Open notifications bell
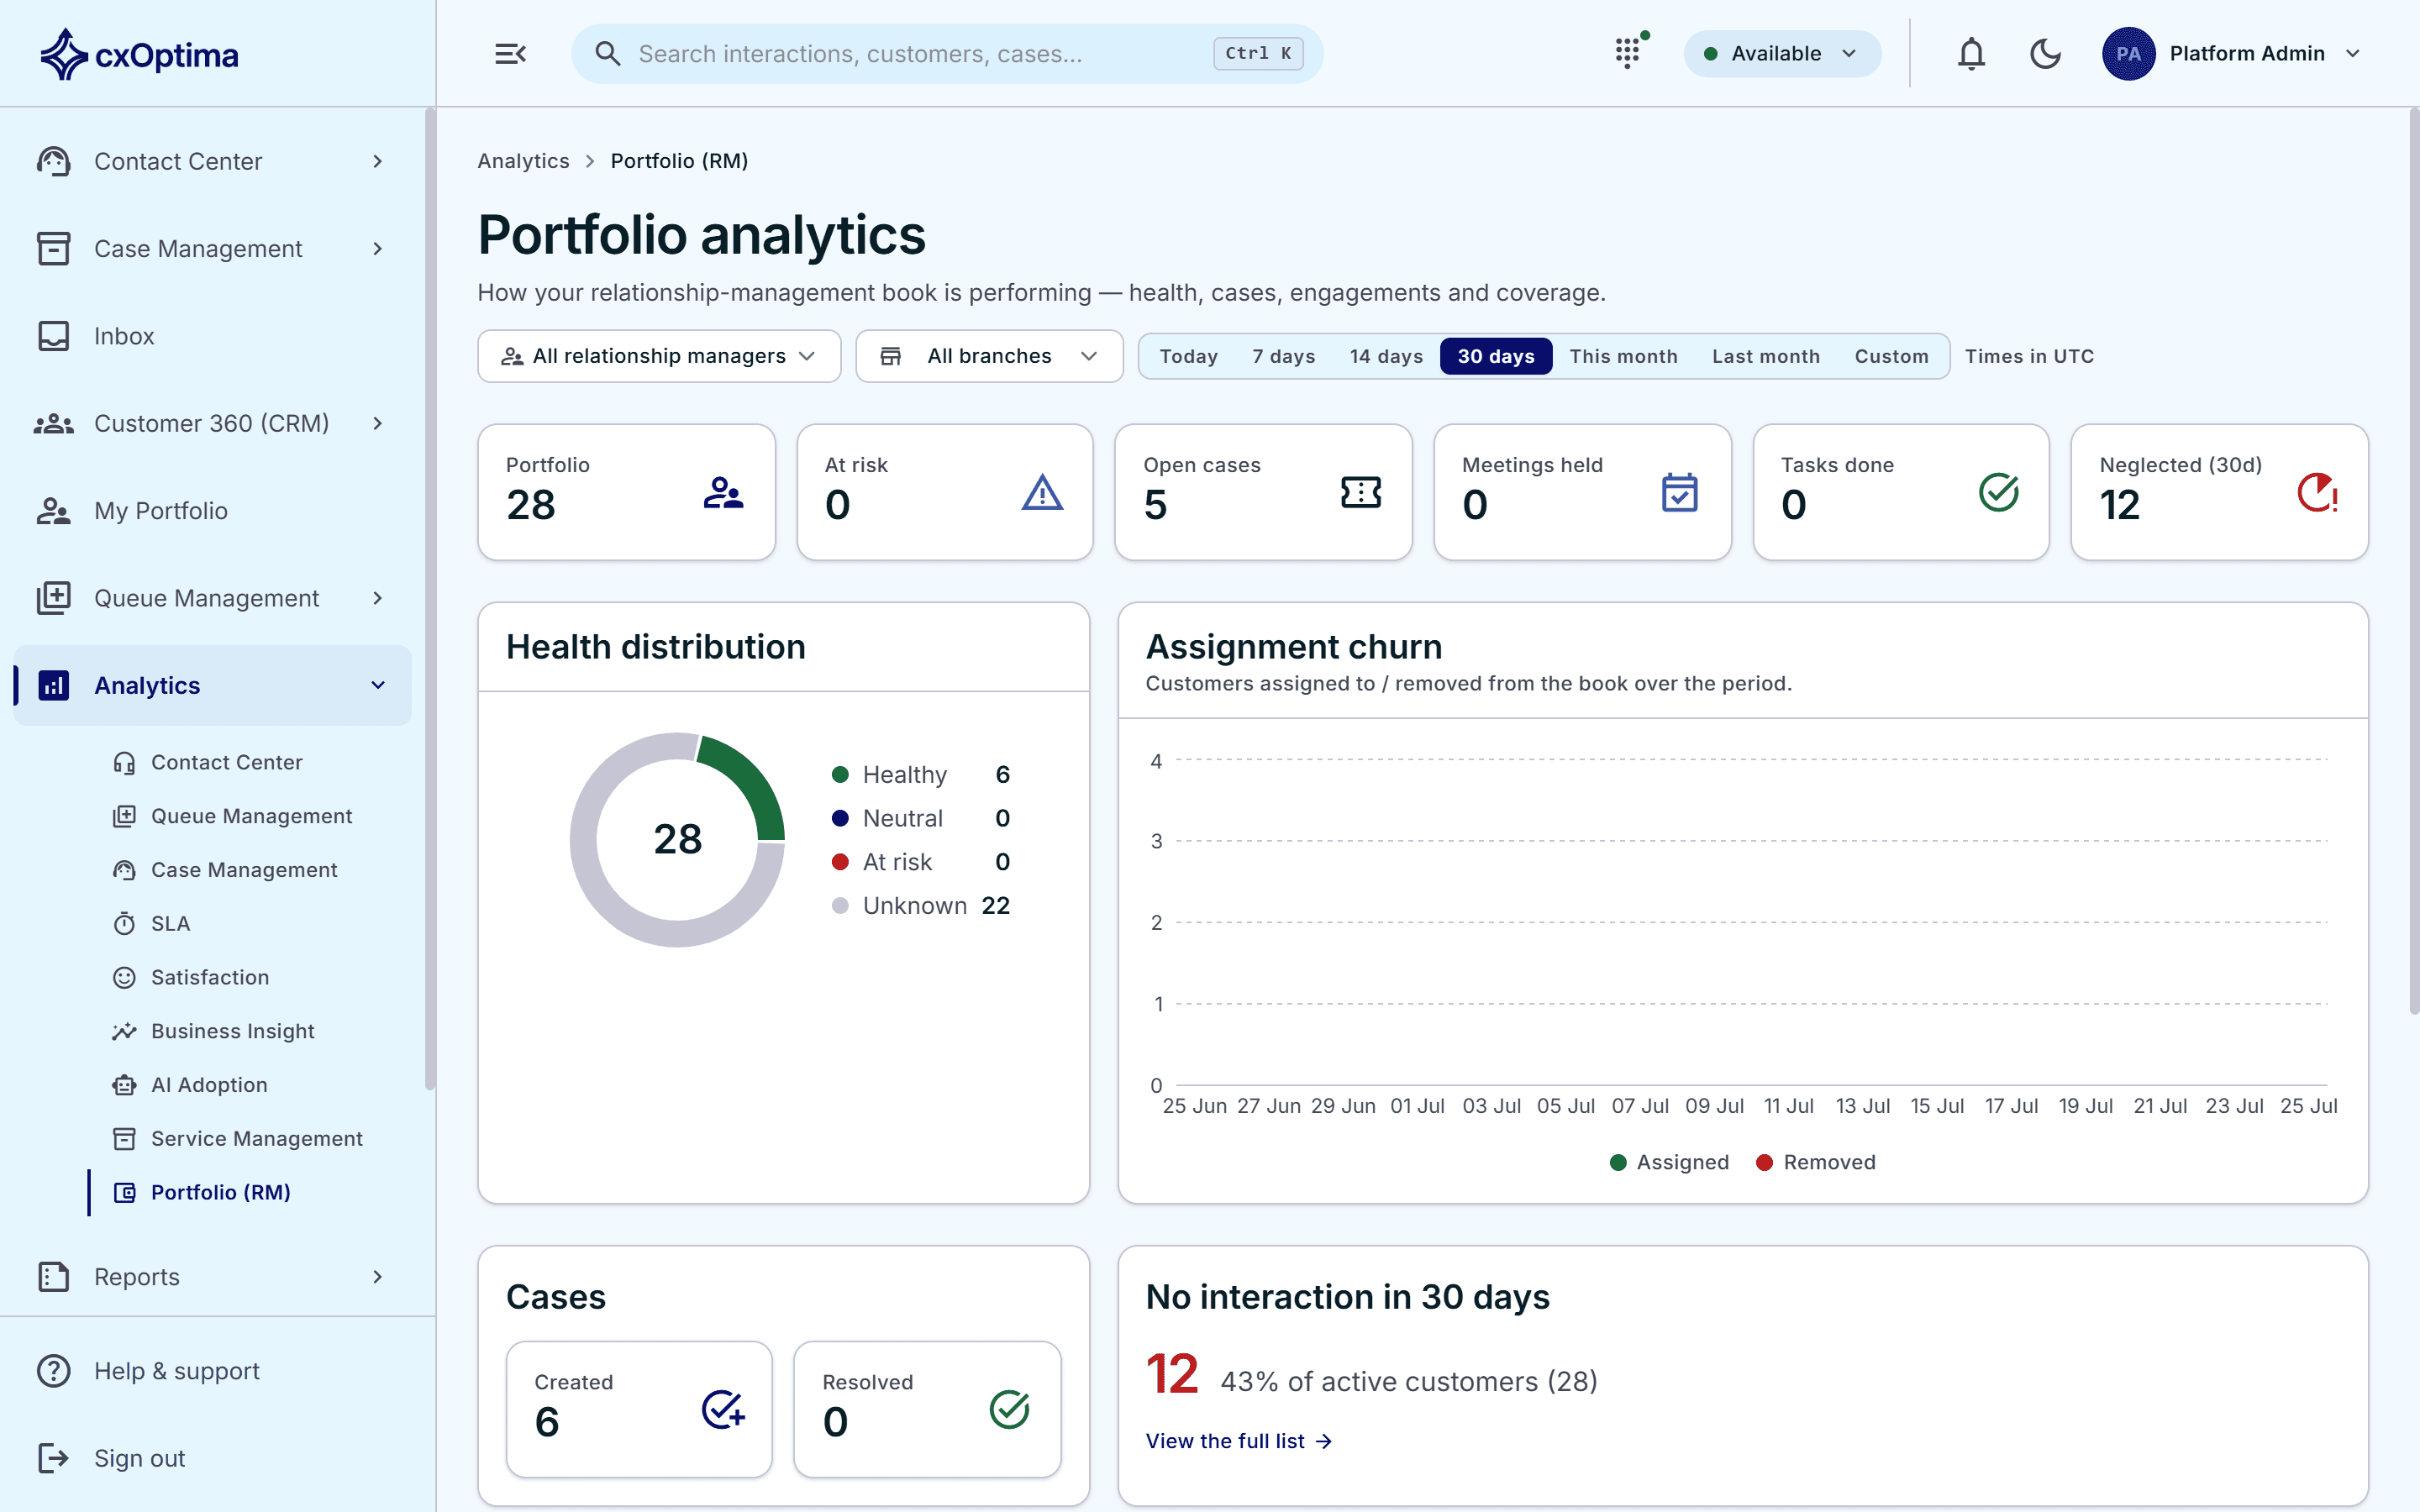The image size is (2420, 1512). [x=1971, y=54]
